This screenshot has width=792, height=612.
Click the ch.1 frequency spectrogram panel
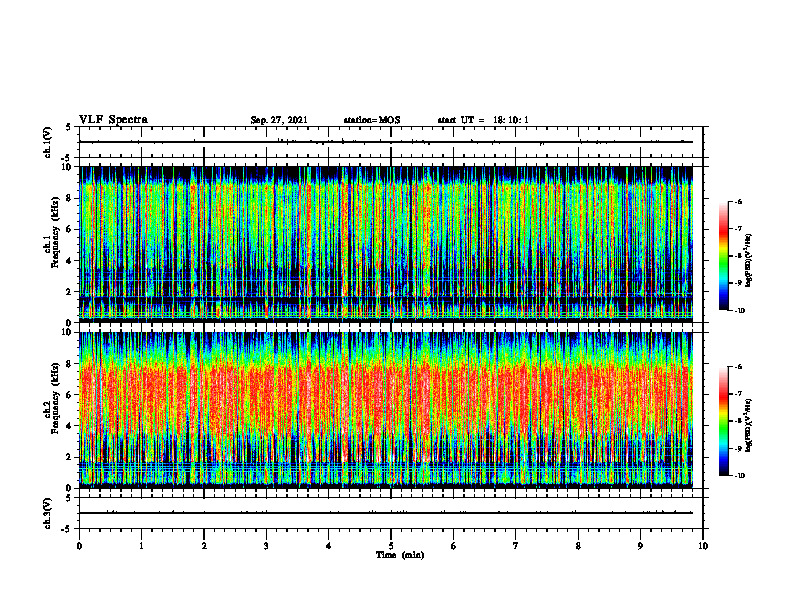coord(386,244)
